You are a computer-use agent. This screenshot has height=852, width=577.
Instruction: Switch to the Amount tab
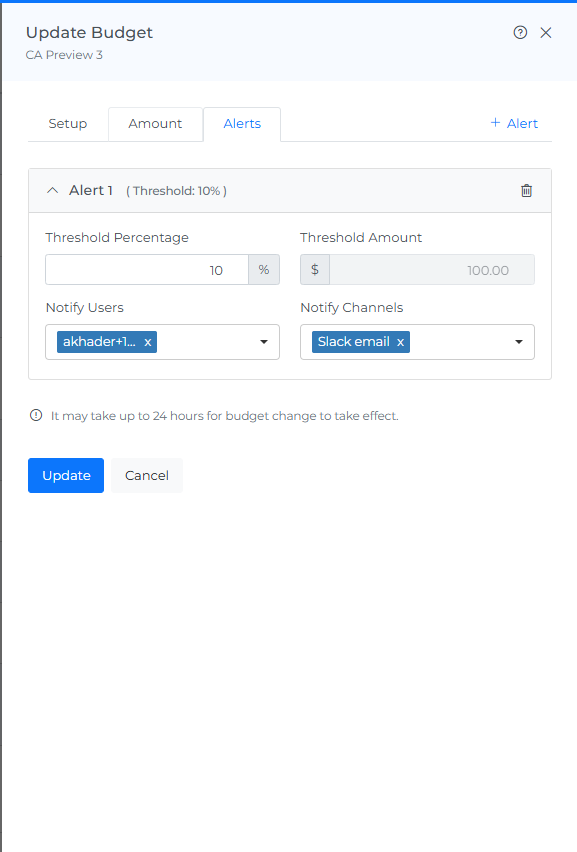click(155, 124)
